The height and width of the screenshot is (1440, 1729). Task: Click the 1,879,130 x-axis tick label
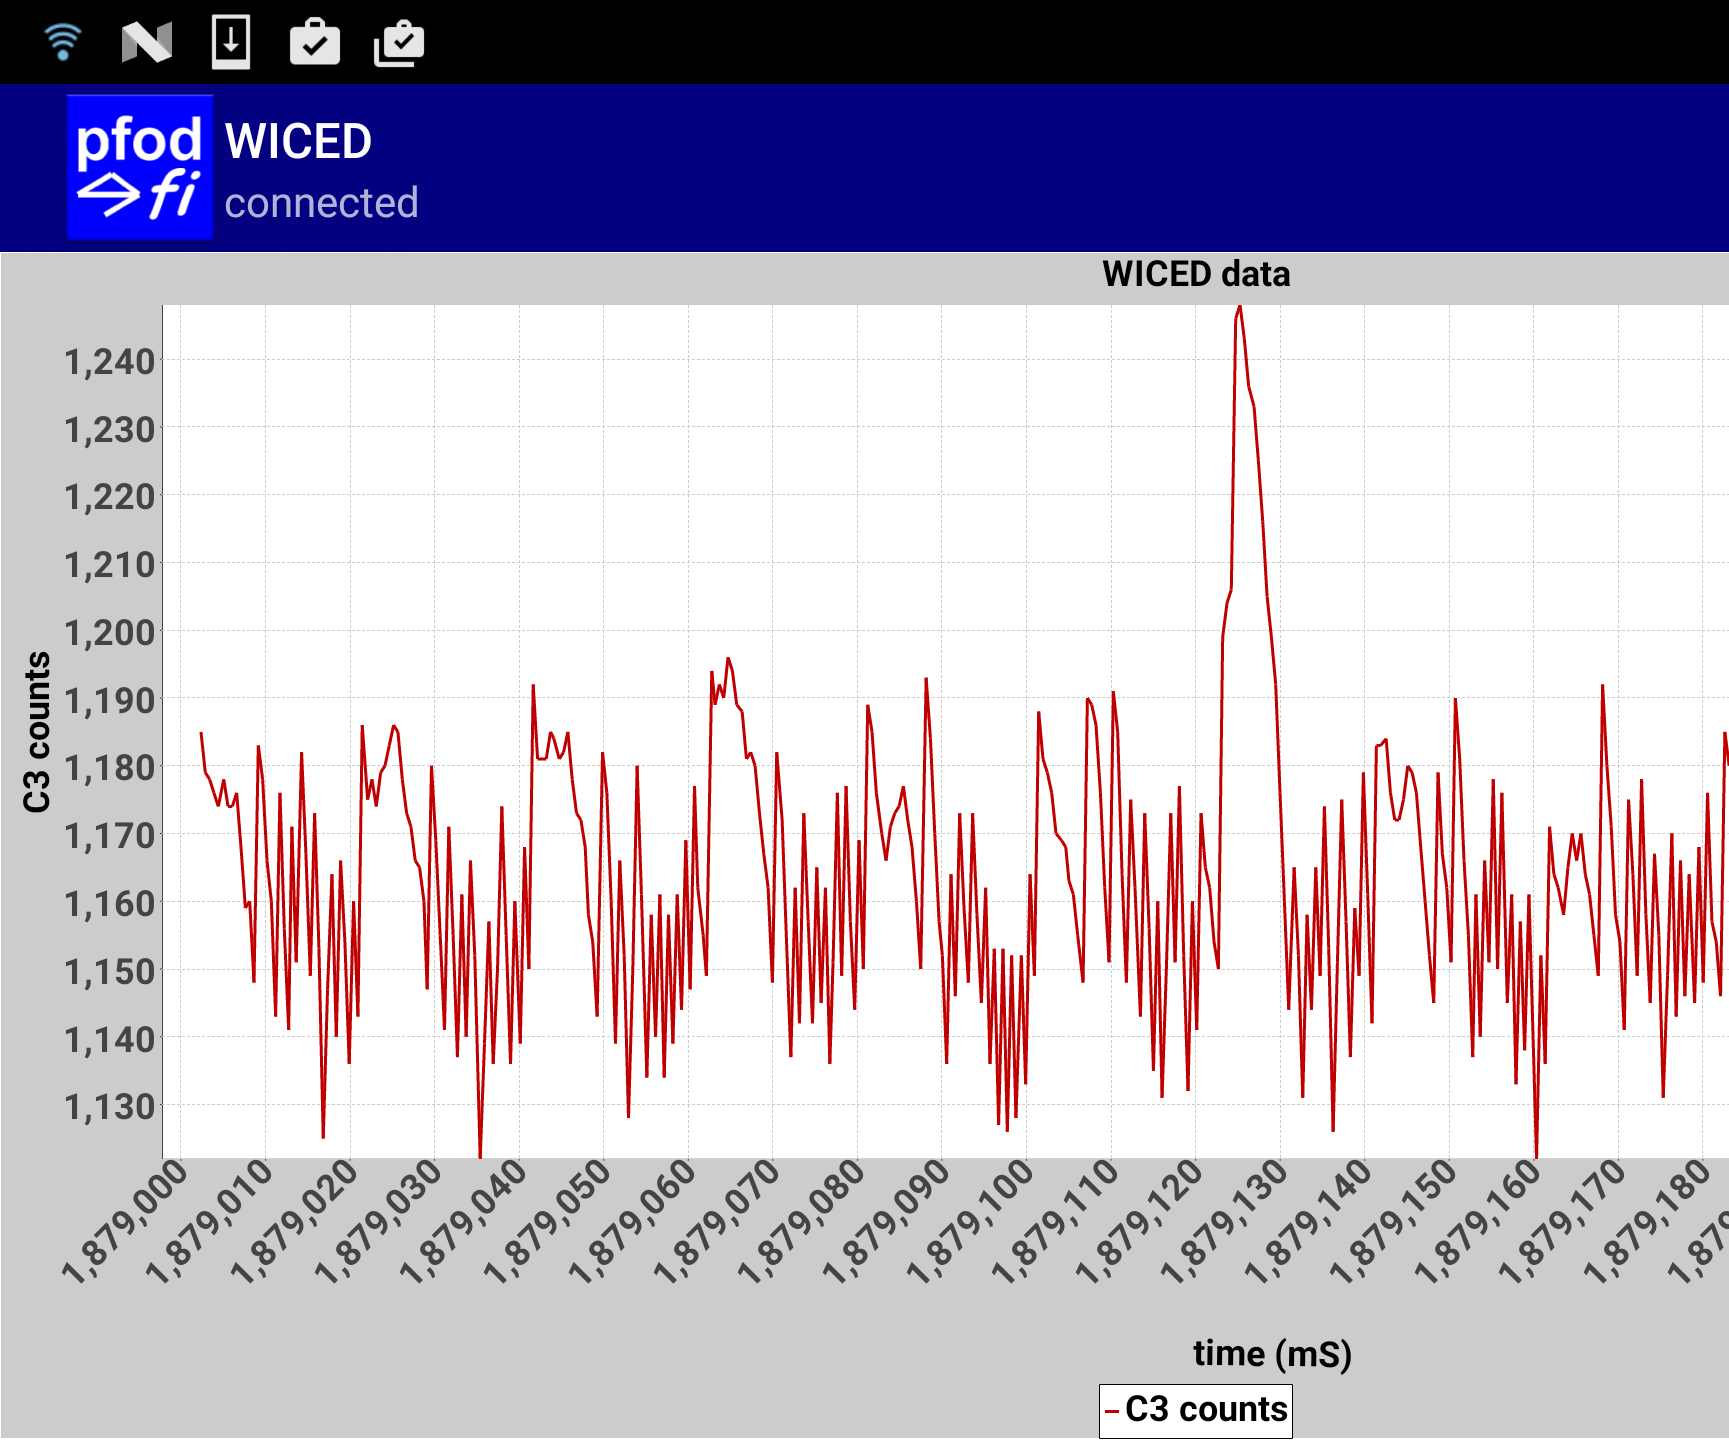(1224, 1222)
